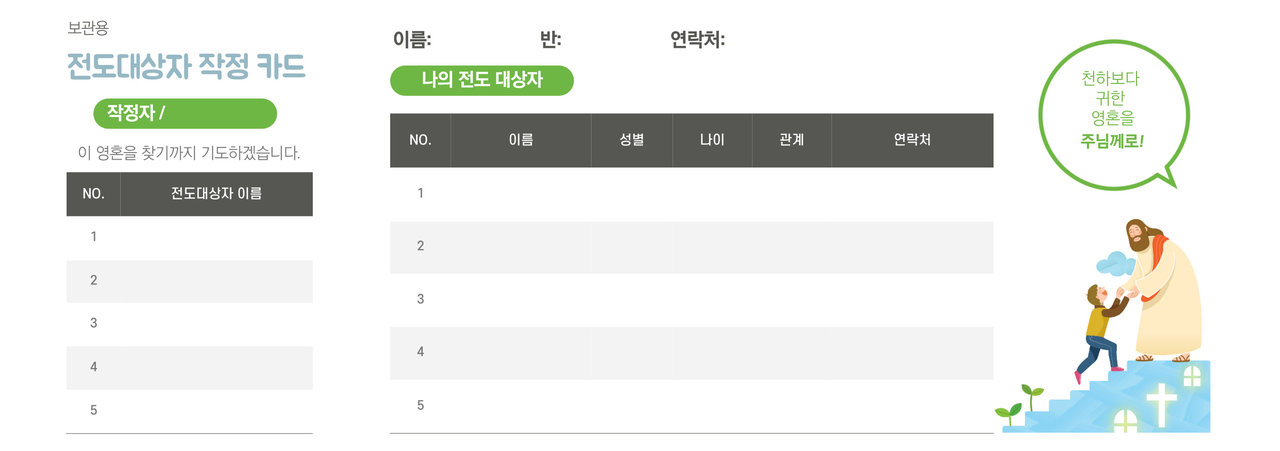Viewport: 1280px width, 451px height.
Task: Click the '전도대상자 작정 카드' title
Action: point(186,67)
